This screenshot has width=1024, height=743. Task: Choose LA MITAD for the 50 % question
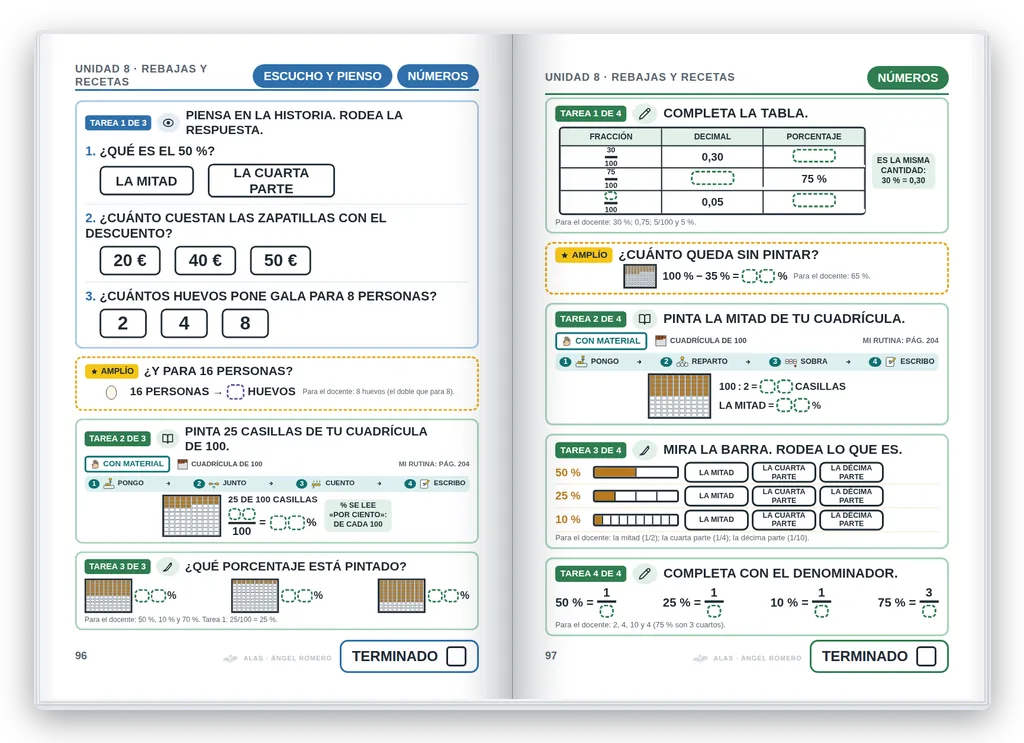pos(146,181)
